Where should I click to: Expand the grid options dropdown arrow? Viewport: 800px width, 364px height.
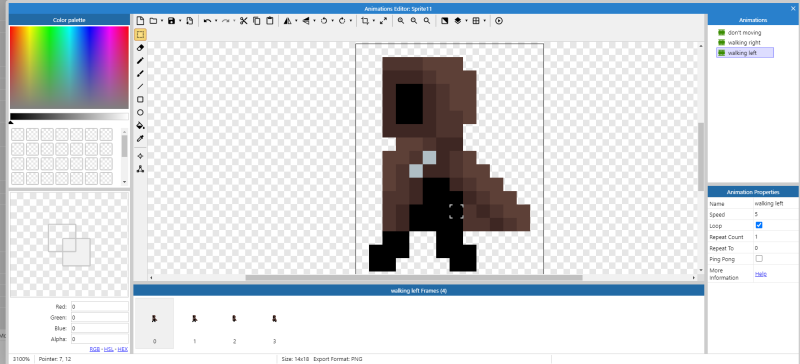click(484, 21)
